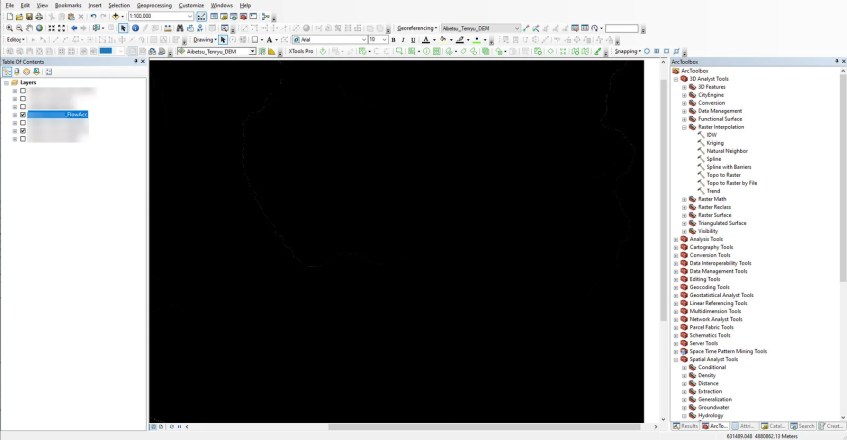
Task: Open the Windows menu
Action: (221, 5)
